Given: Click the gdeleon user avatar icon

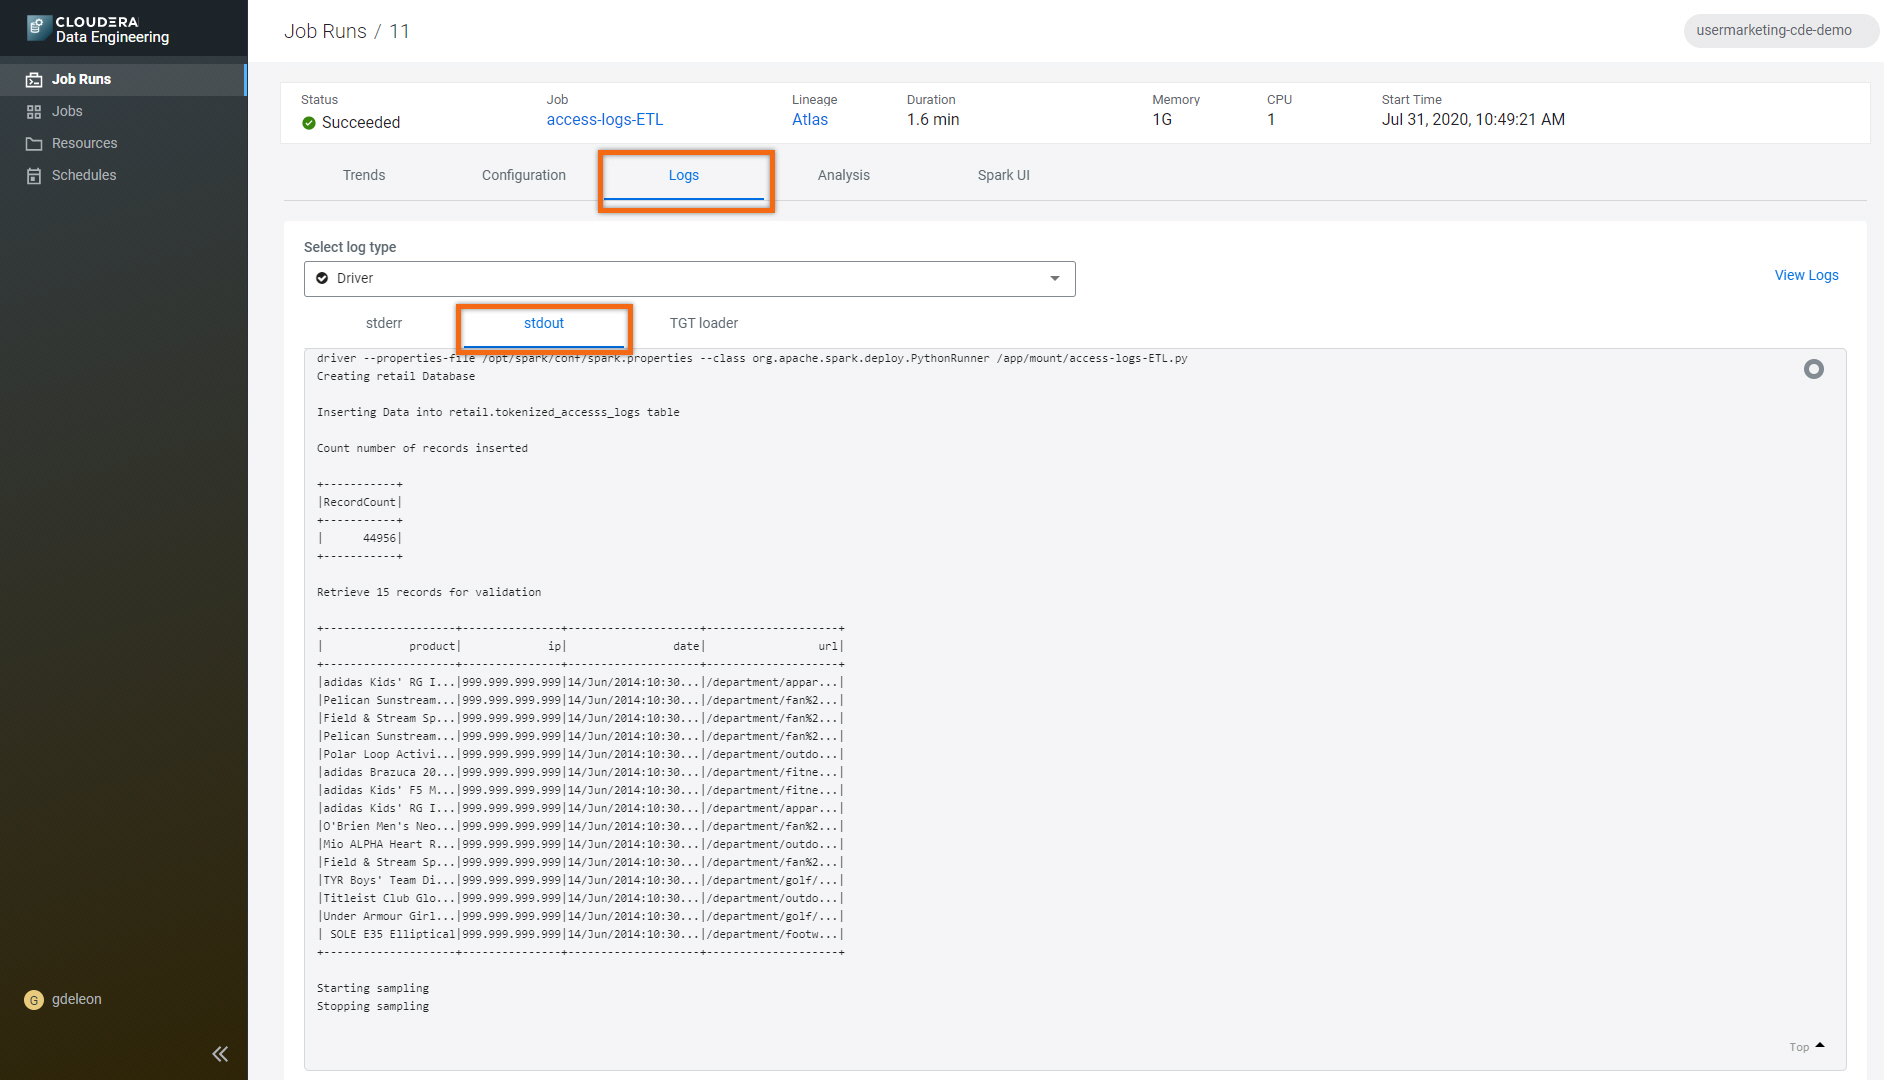Looking at the screenshot, I should 34,1000.
